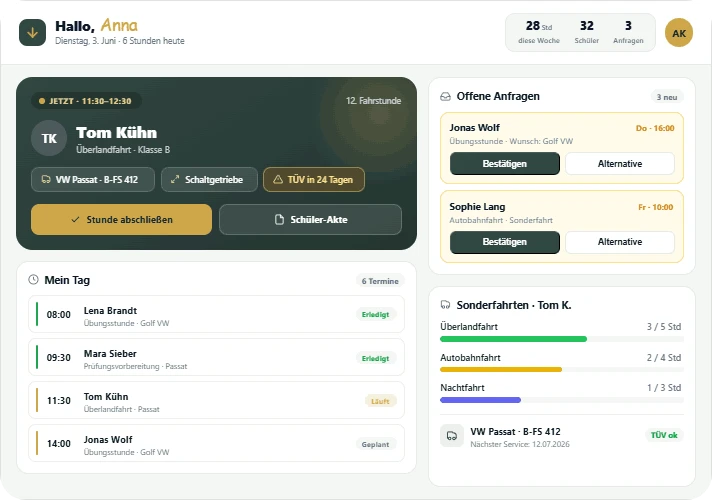The image size is (712, 500).
Task: Click the car icon in VW Passat B-FS 412 chip
Action: coord(46,179)
